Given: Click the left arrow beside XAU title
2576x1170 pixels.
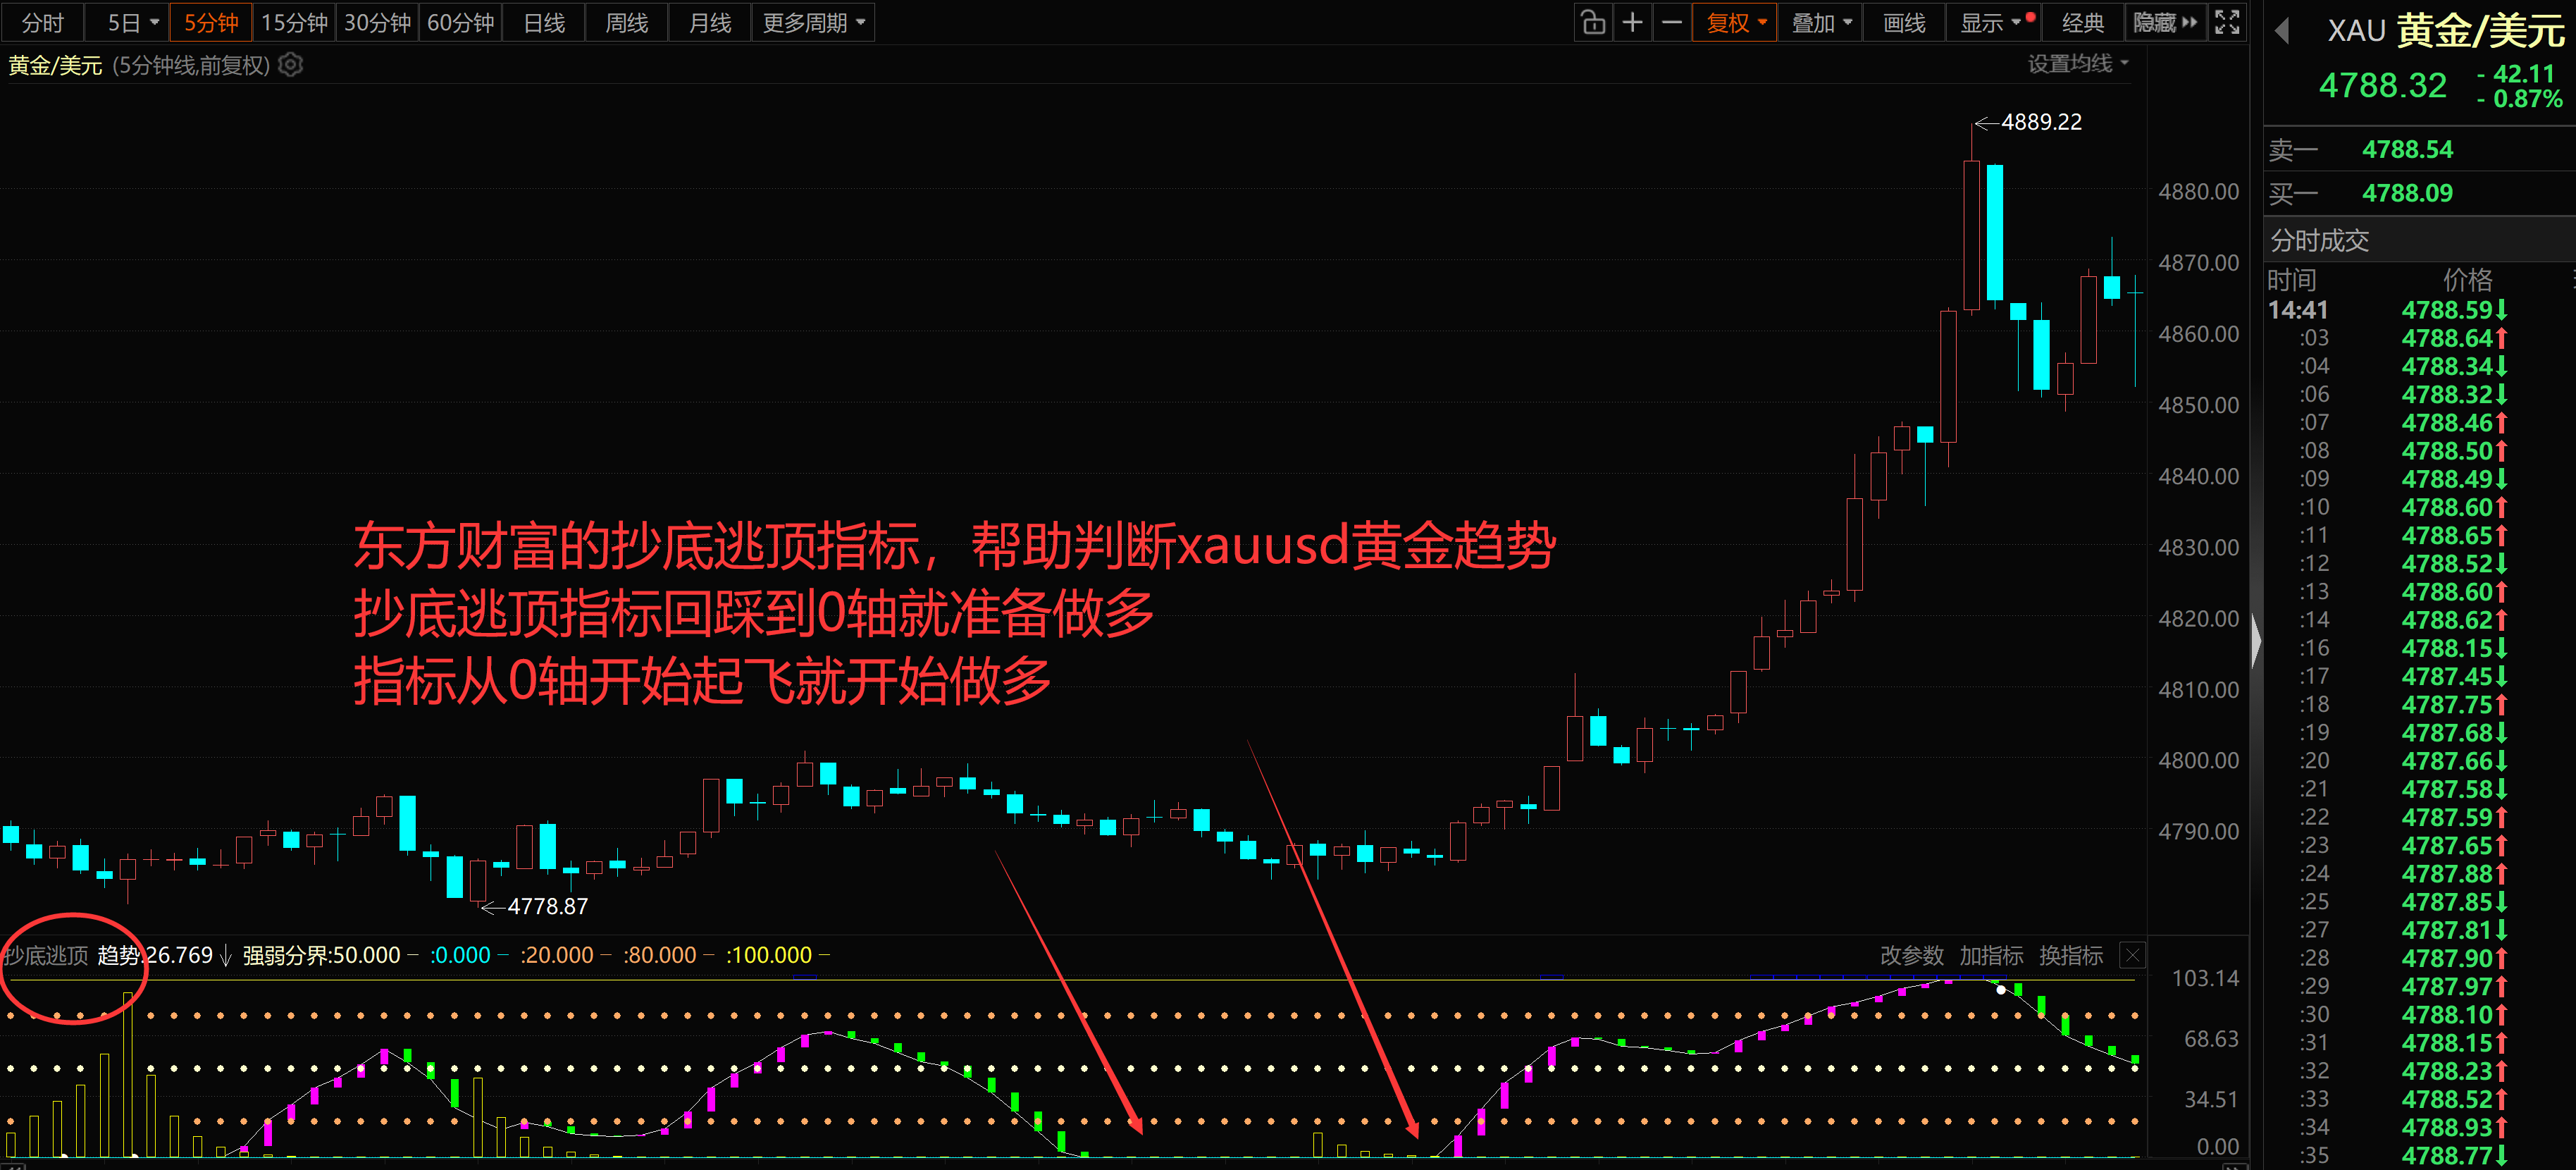Looking at the screenshot, I should (2283, 31).
